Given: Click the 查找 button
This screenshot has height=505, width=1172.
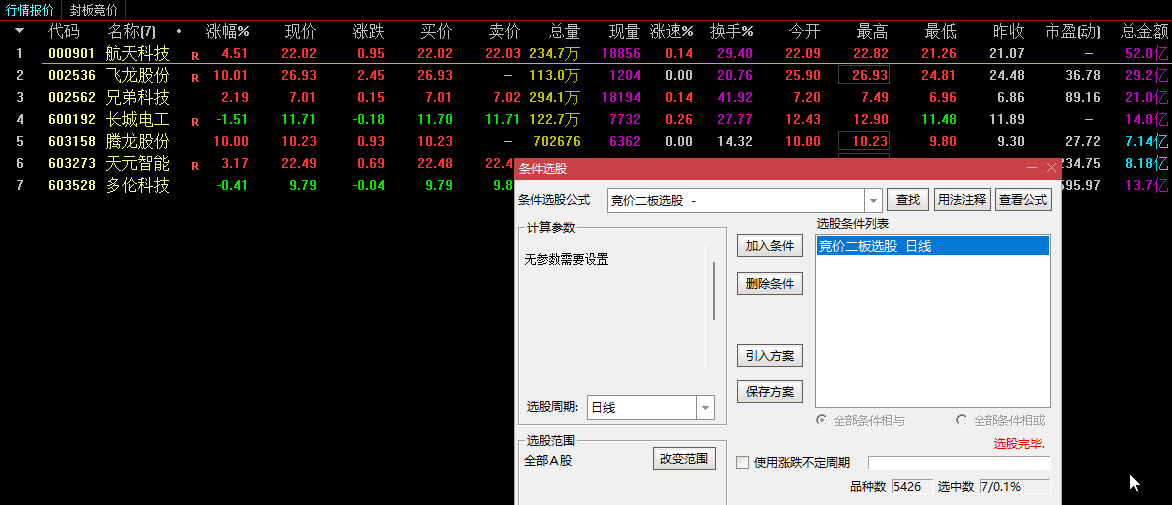Looking at the screenshot, I should coord(908,200).
